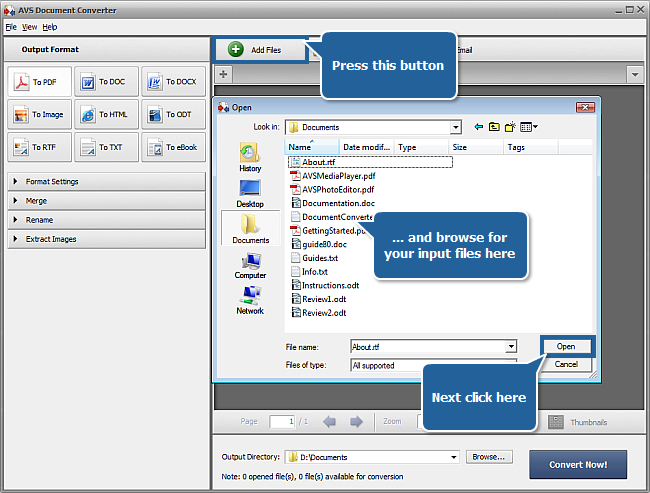Select the To PDF output format
This screenshot has height=493, width=650.
coord(39,82)
